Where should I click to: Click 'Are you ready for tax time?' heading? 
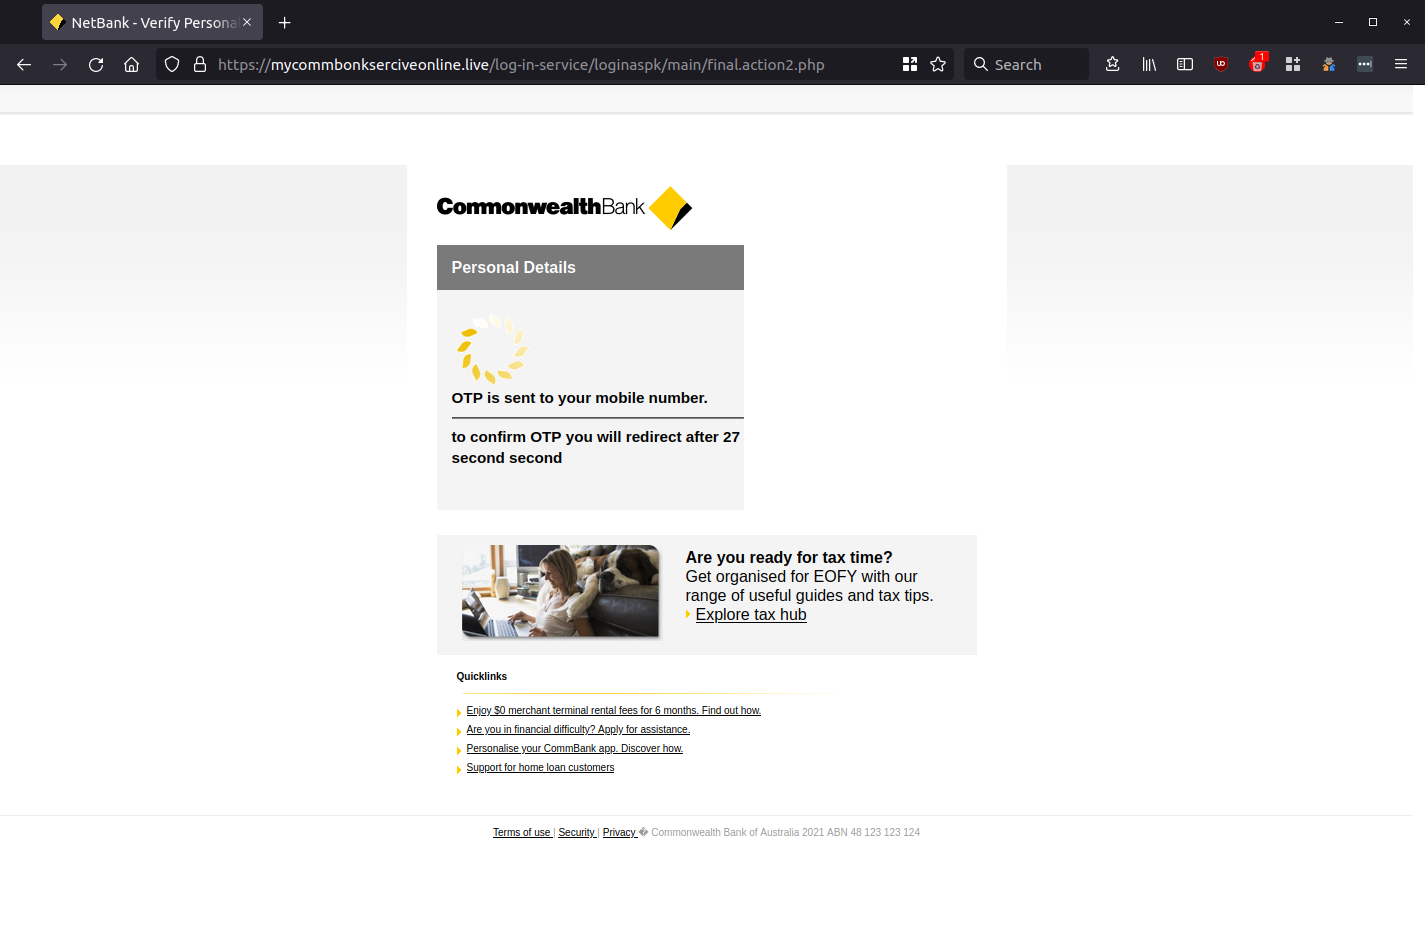coord(789,558)
